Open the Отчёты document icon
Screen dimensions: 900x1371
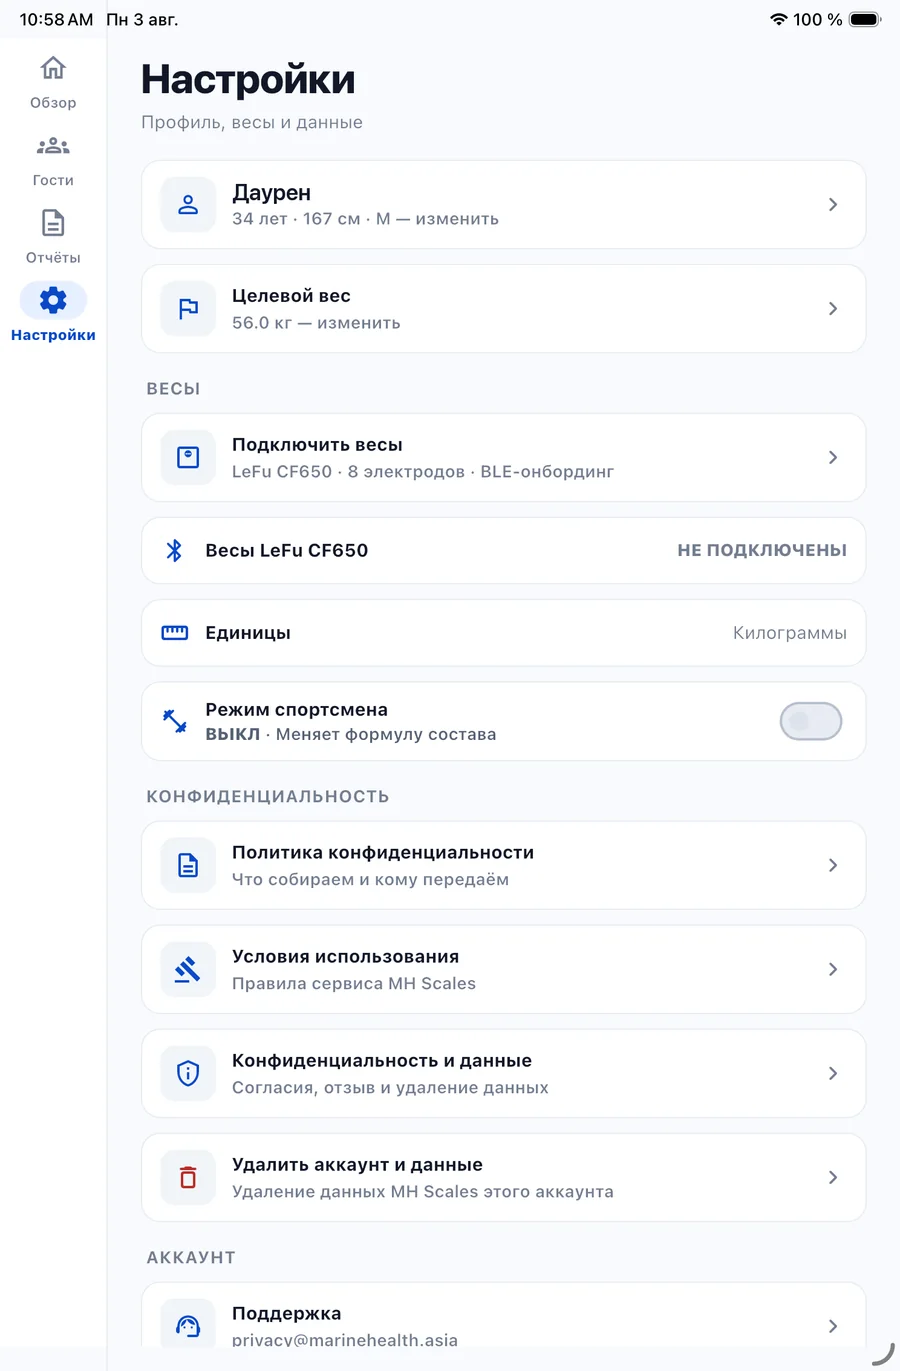(x=53, y=222)
